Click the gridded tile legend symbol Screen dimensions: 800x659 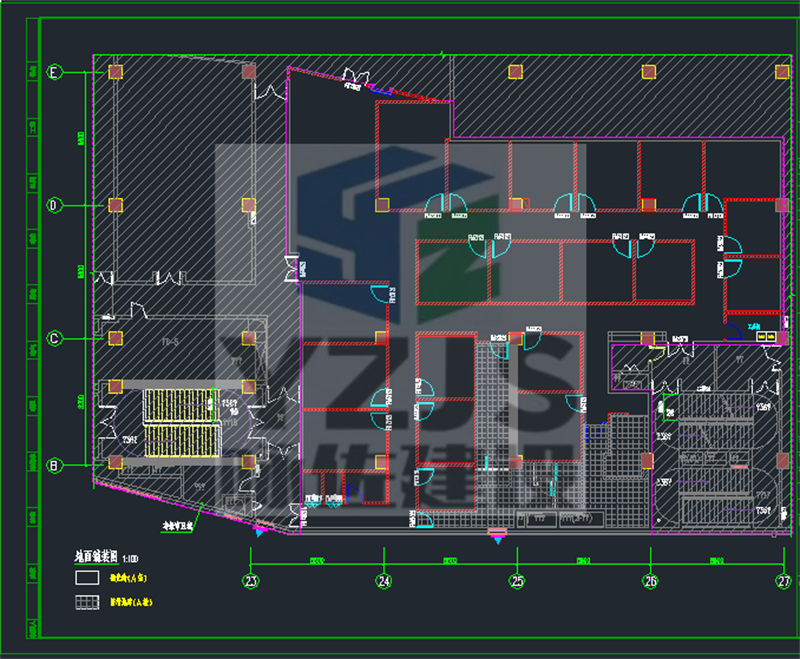87,603
